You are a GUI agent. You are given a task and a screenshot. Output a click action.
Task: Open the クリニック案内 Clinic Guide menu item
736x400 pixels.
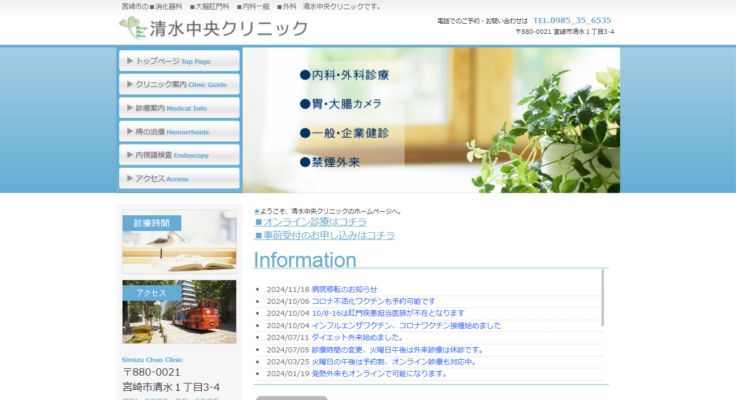click(x=179, y=85)
